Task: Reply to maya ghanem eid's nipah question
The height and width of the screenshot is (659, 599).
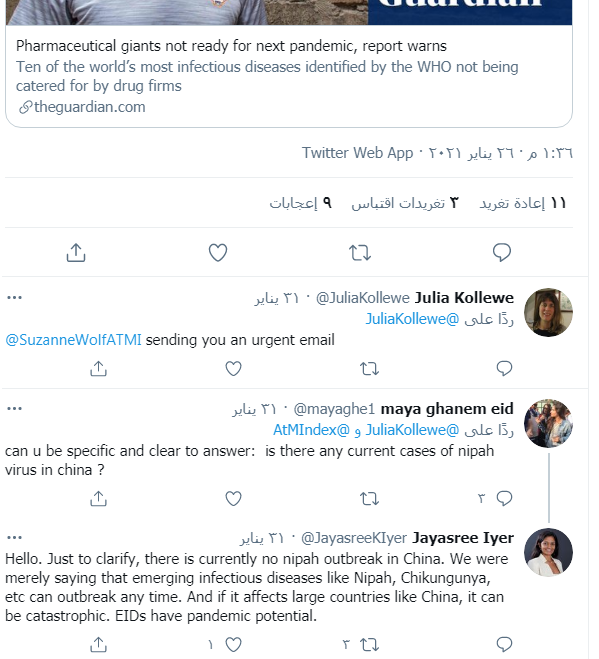Action: click(x=504, y=498)
